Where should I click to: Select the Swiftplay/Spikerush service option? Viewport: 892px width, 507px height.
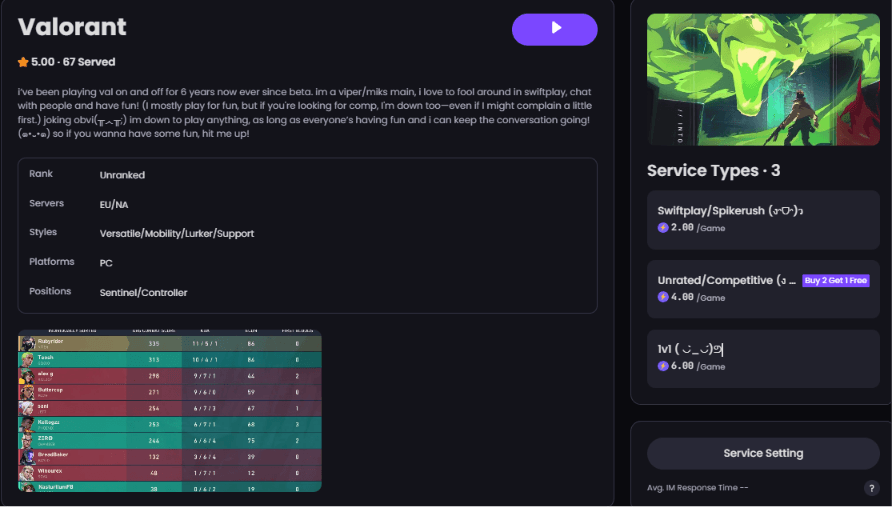coord(763,219)
